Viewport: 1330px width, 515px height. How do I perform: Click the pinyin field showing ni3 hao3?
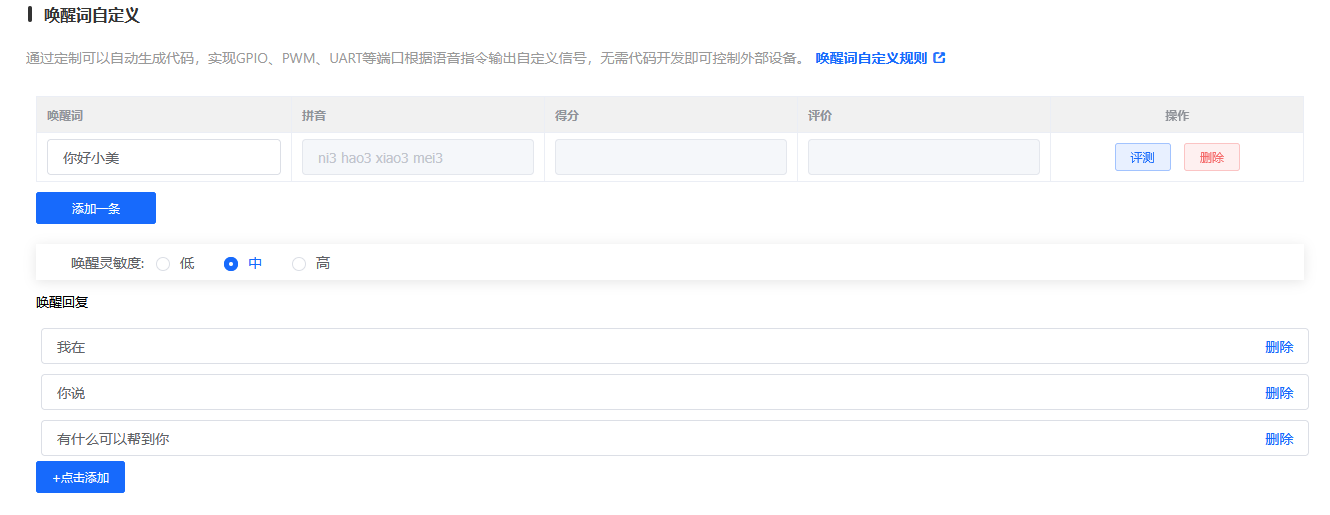[417, 157]
